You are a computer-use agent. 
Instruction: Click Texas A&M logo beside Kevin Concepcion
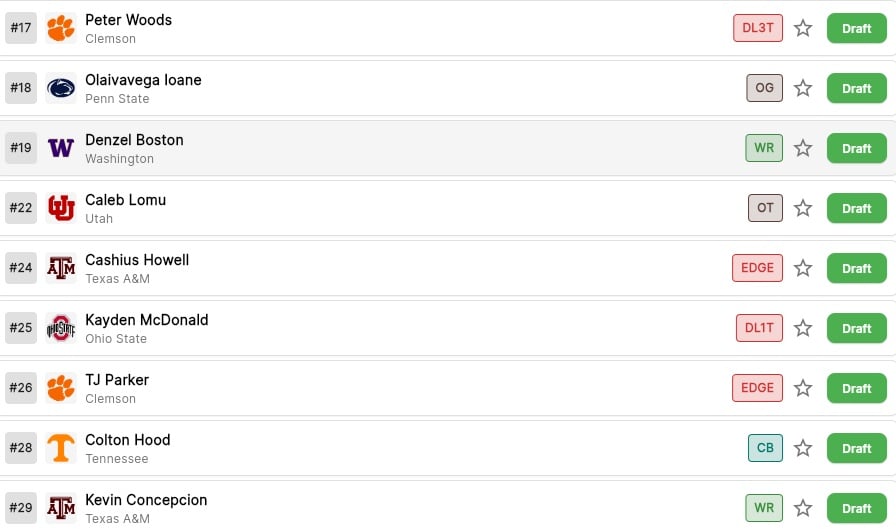(x=61, y=508)
